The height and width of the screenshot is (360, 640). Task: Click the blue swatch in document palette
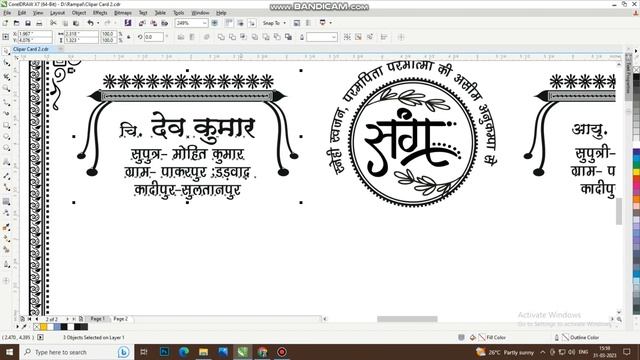pyautogui.click(x=57, y=327)
